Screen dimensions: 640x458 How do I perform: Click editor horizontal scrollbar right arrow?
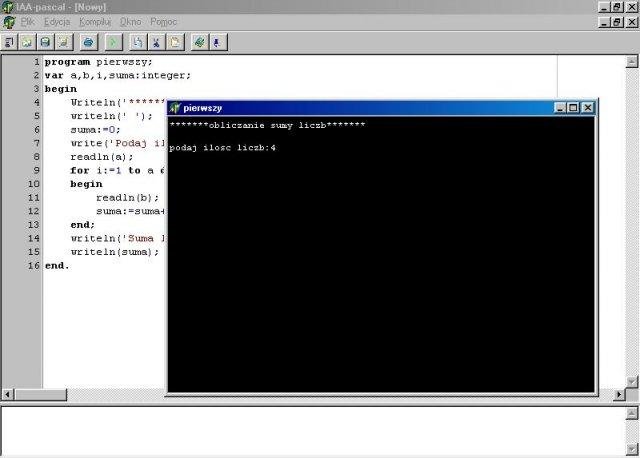click(619, 395)
